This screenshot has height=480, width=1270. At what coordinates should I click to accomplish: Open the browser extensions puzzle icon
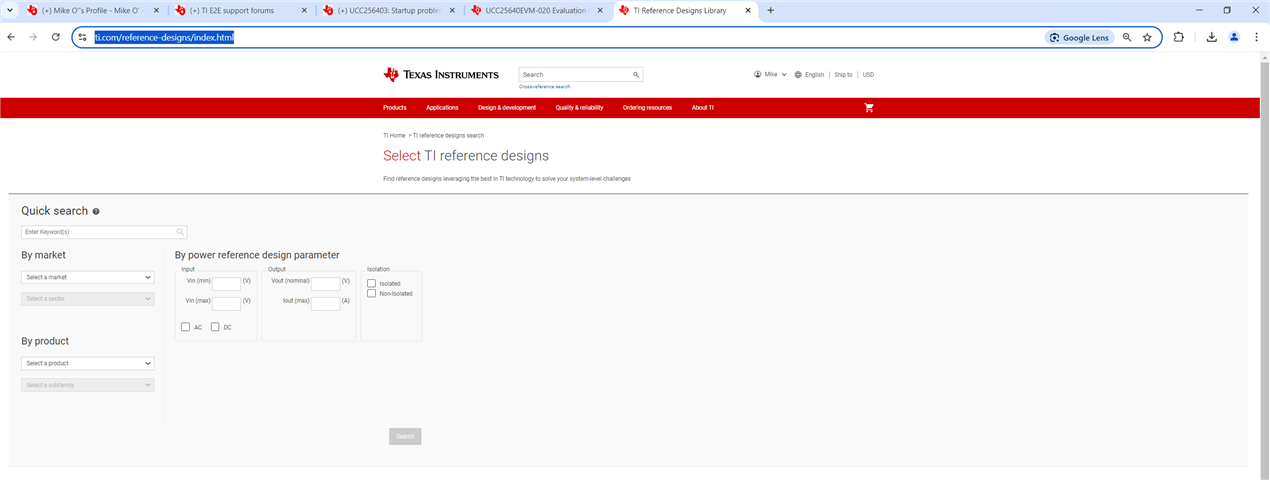[1178, 37]
